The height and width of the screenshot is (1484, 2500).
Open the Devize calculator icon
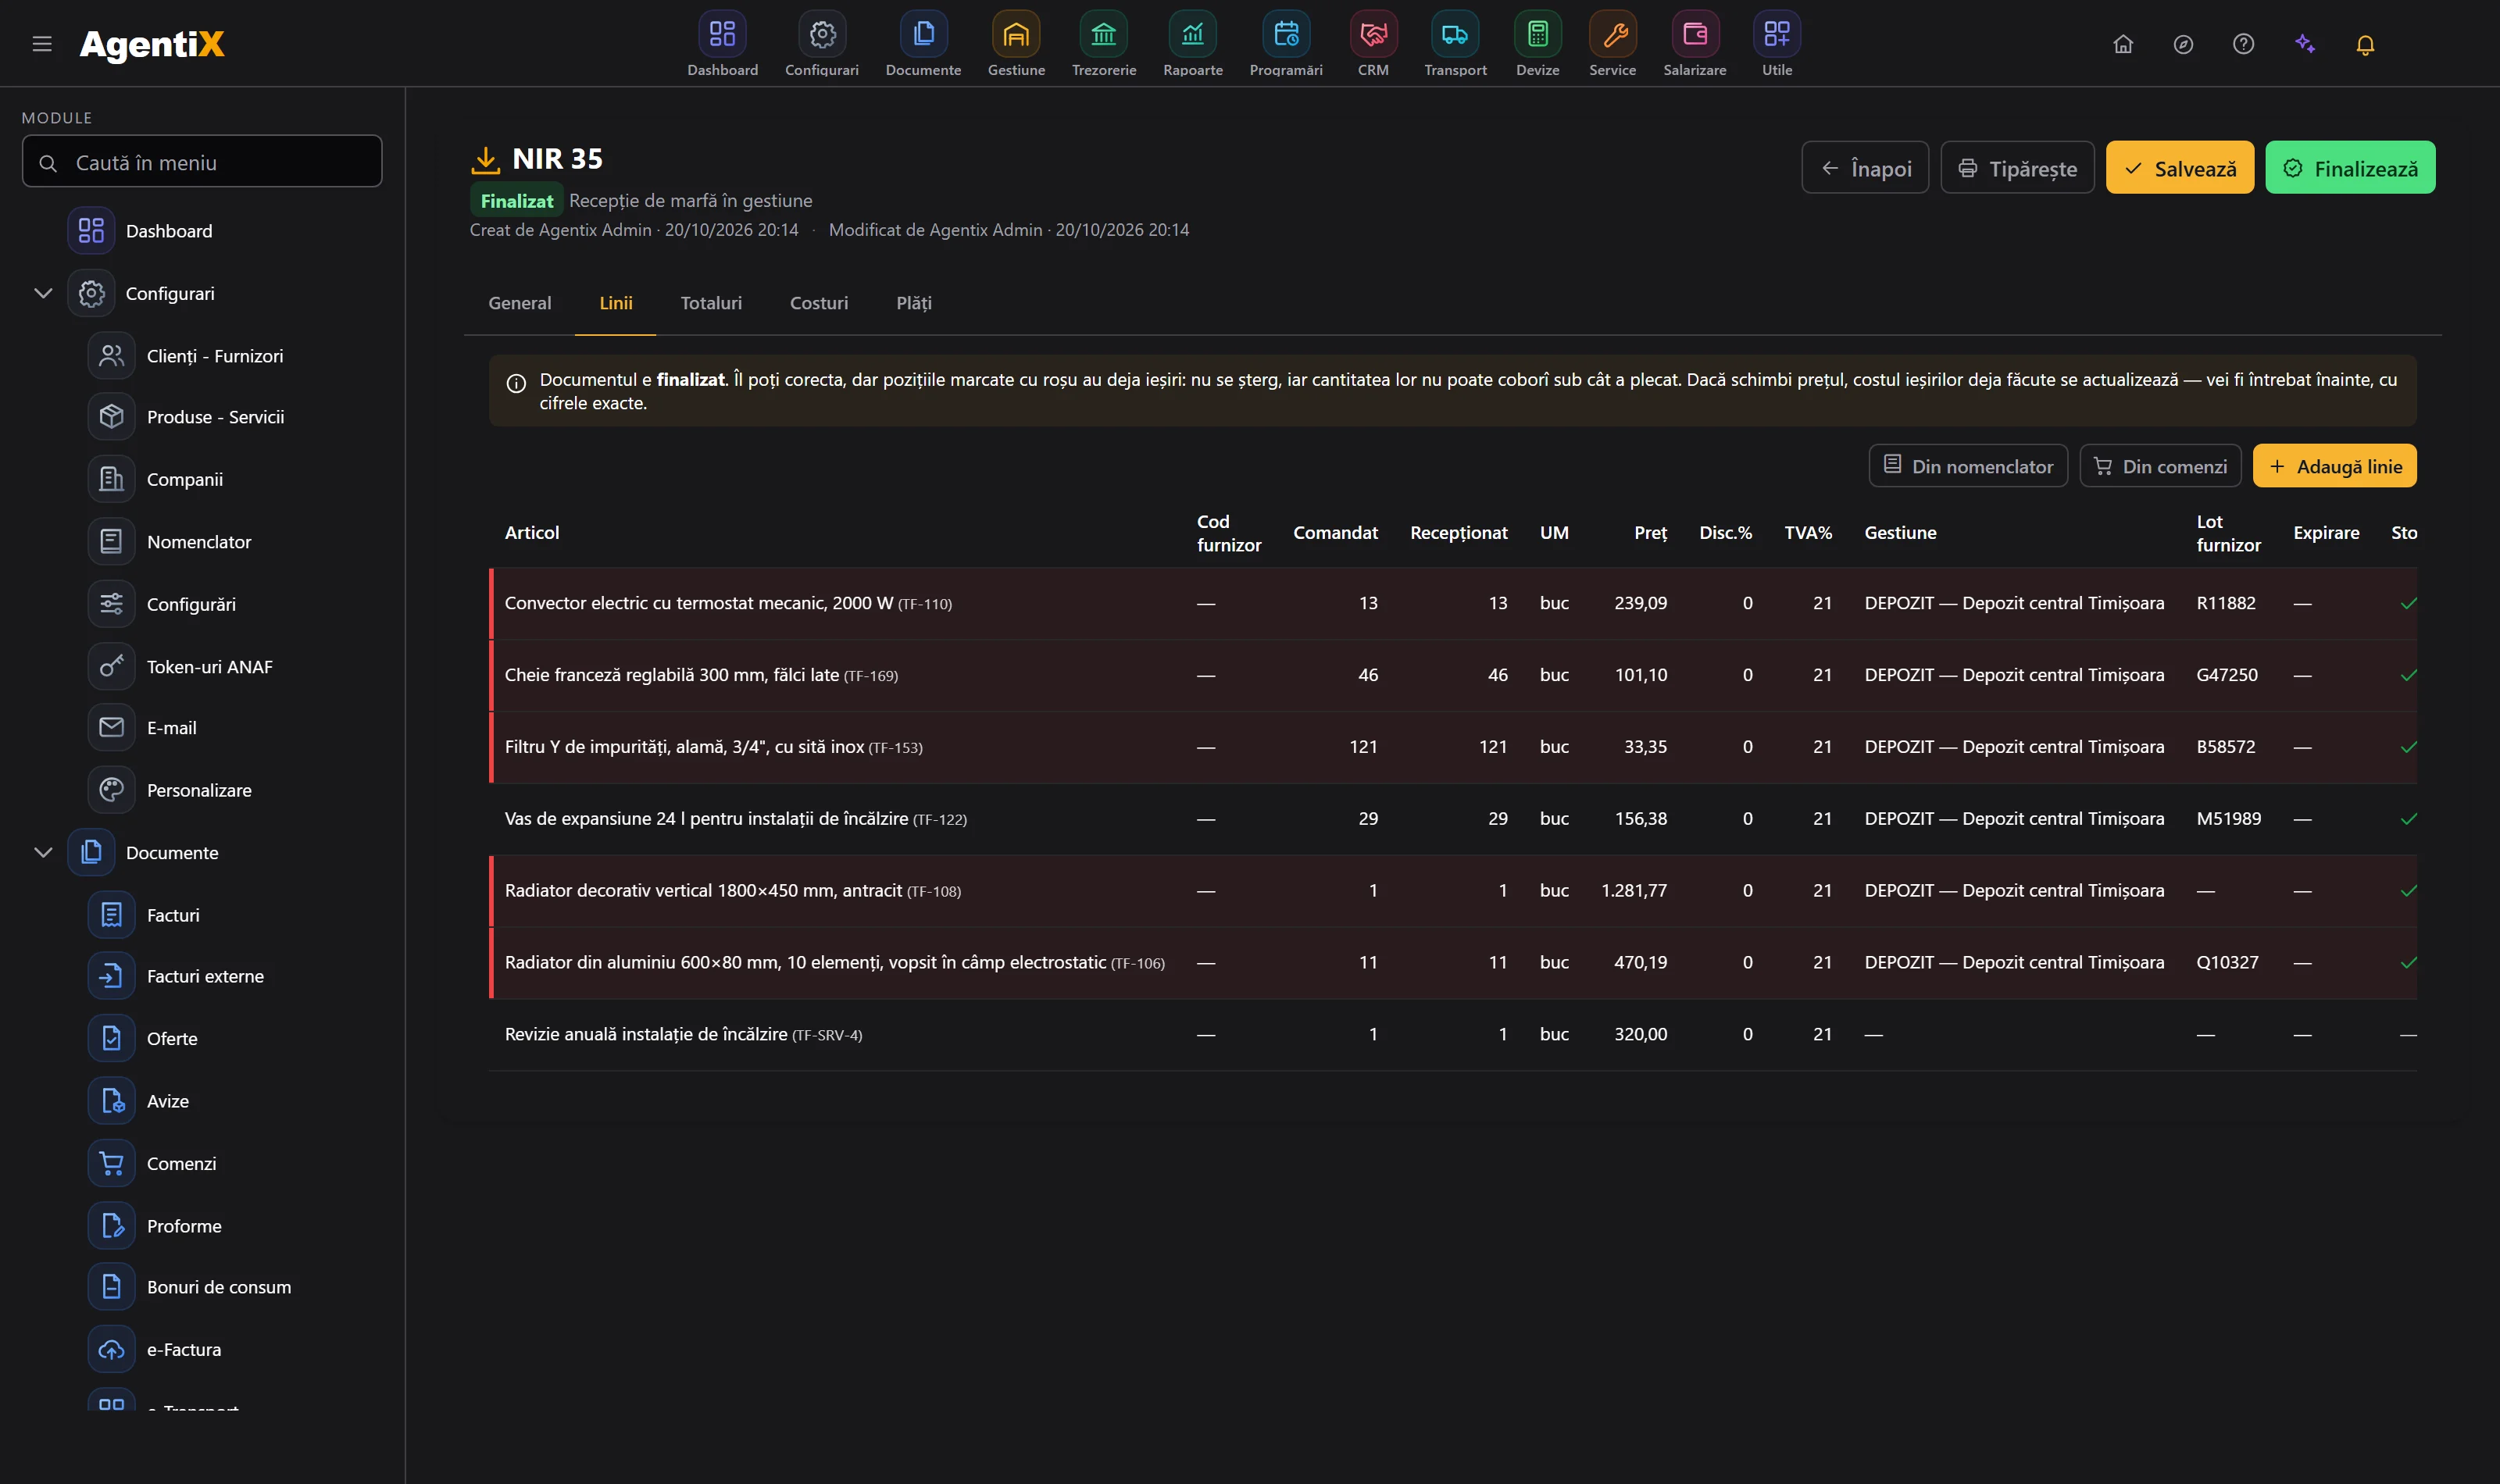tap(1537, 34)
